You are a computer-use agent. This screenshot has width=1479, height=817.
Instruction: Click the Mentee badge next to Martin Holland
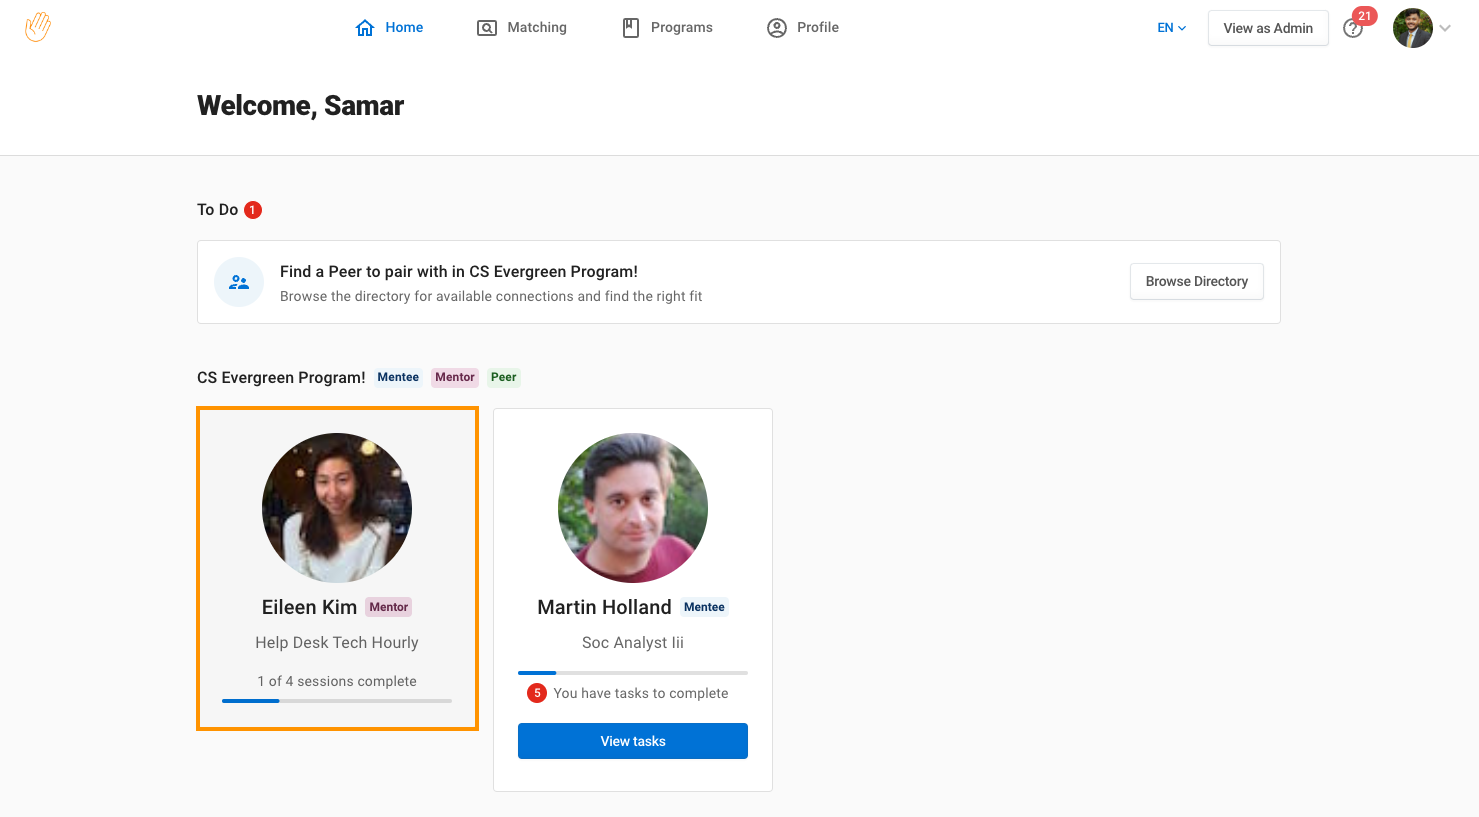(705, 607)
